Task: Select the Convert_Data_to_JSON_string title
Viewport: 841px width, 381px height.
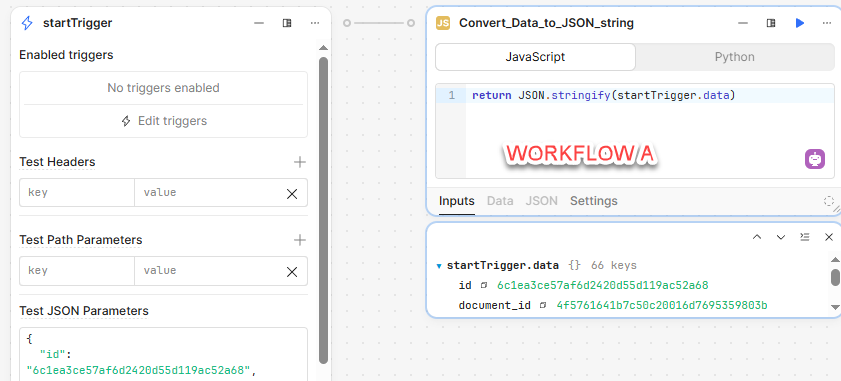Action: 546,23
